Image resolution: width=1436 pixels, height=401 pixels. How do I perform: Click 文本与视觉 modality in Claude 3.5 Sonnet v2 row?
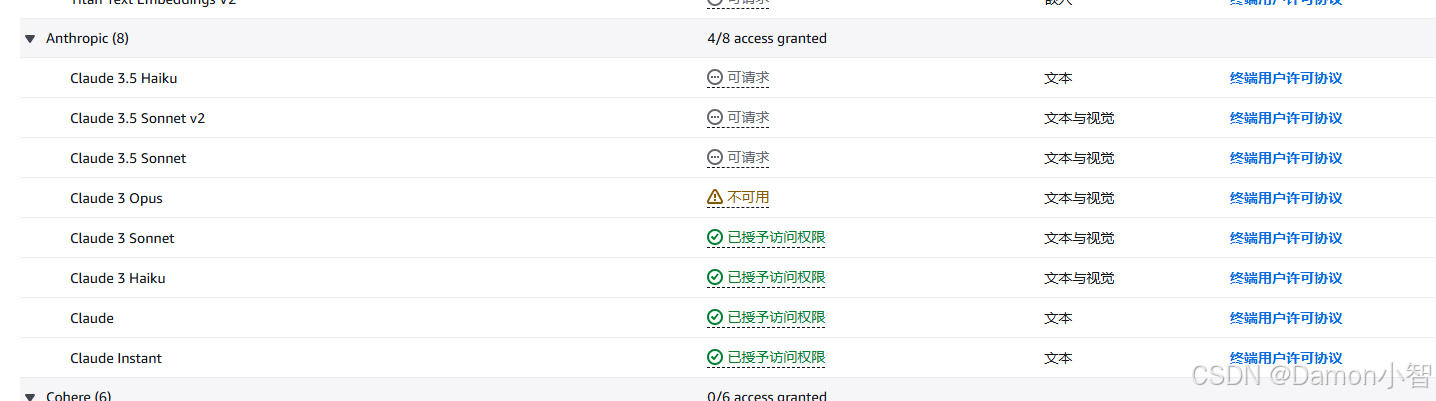(x=1079, y=118)
